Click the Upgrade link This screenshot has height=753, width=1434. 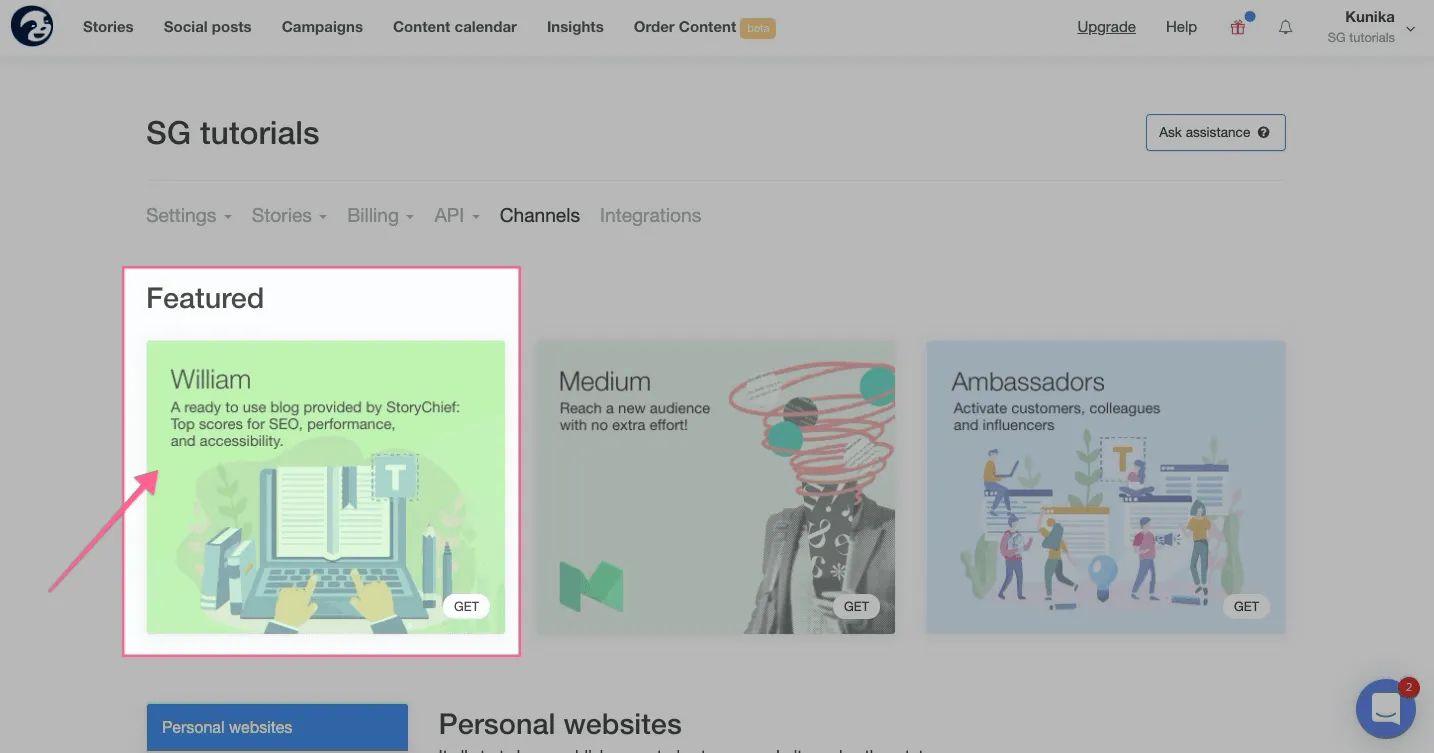(x=1106, y=27)
